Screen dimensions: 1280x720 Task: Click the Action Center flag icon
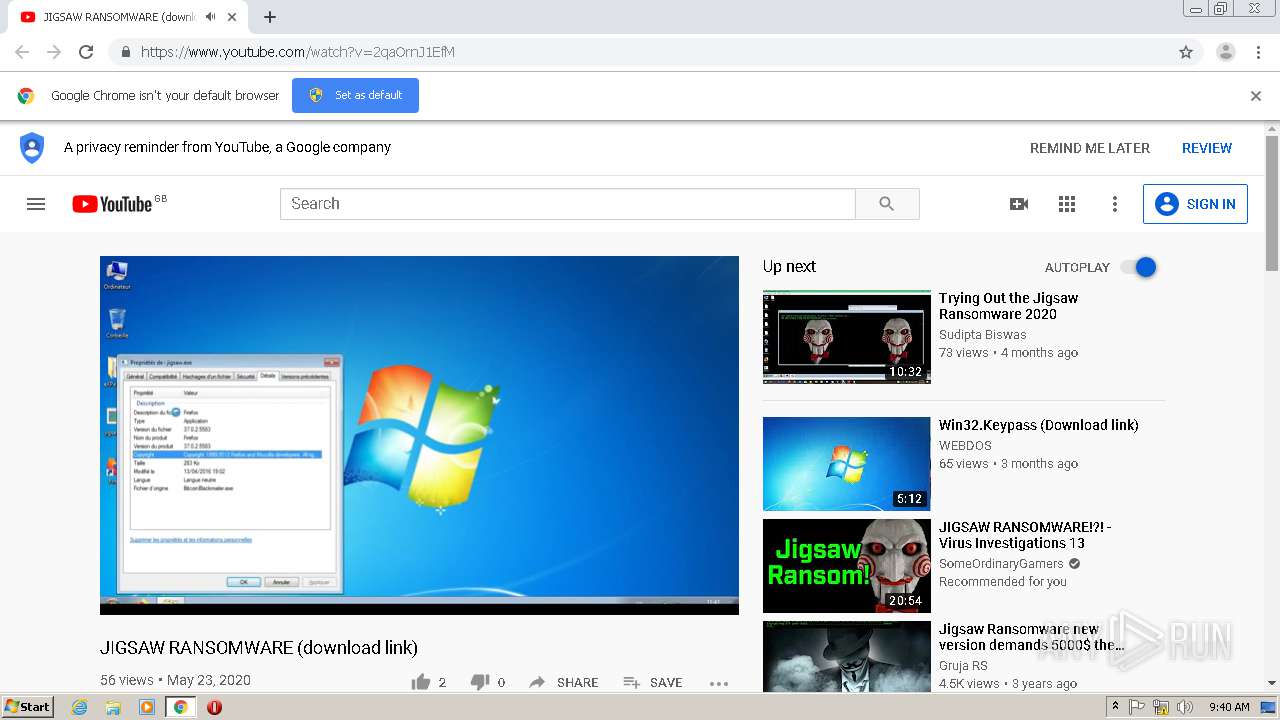1138,707
